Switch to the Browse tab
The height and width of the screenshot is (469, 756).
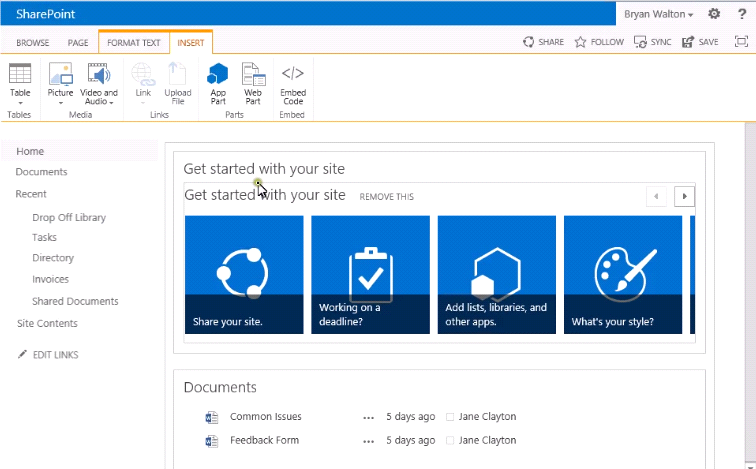(33, 43)
